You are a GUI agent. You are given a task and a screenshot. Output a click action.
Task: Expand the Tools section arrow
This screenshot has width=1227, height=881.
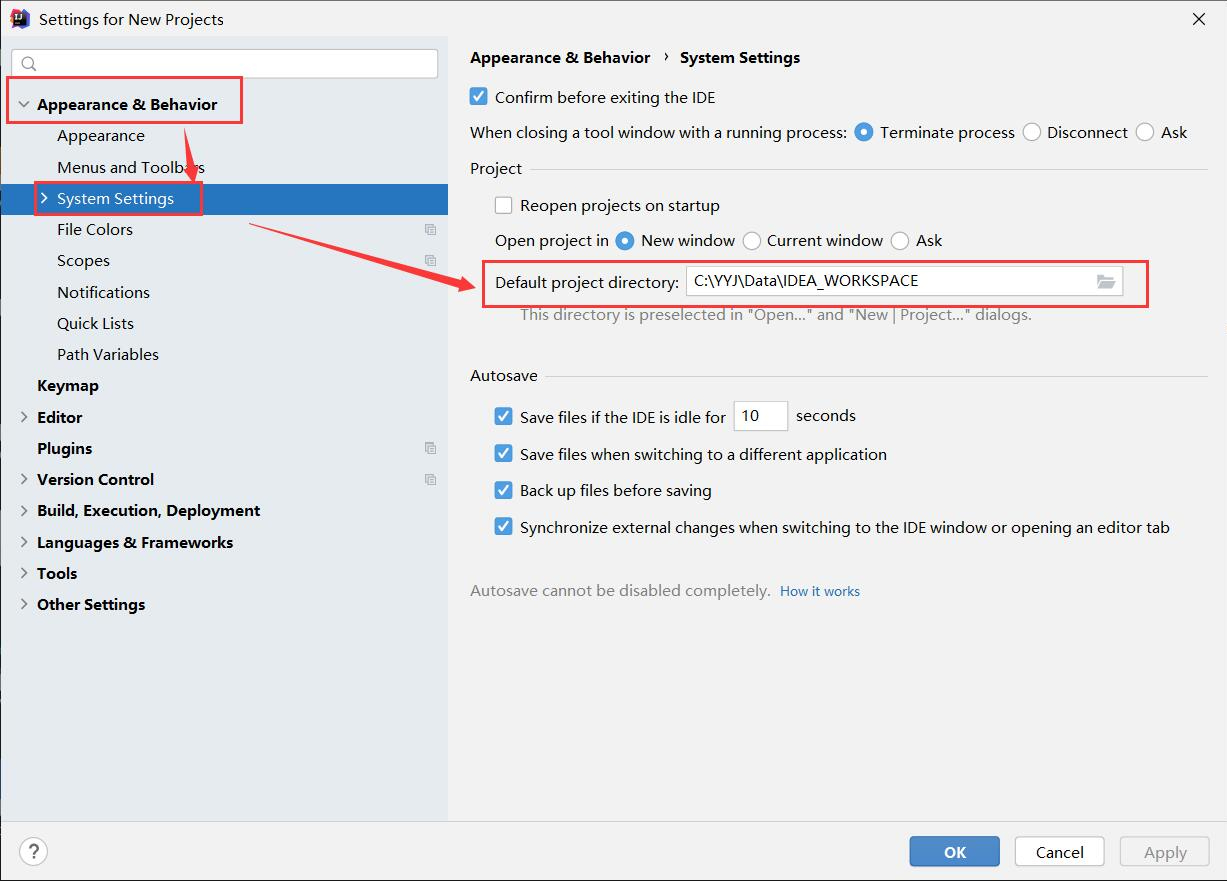pyautogui.click(x=24, y=573)
